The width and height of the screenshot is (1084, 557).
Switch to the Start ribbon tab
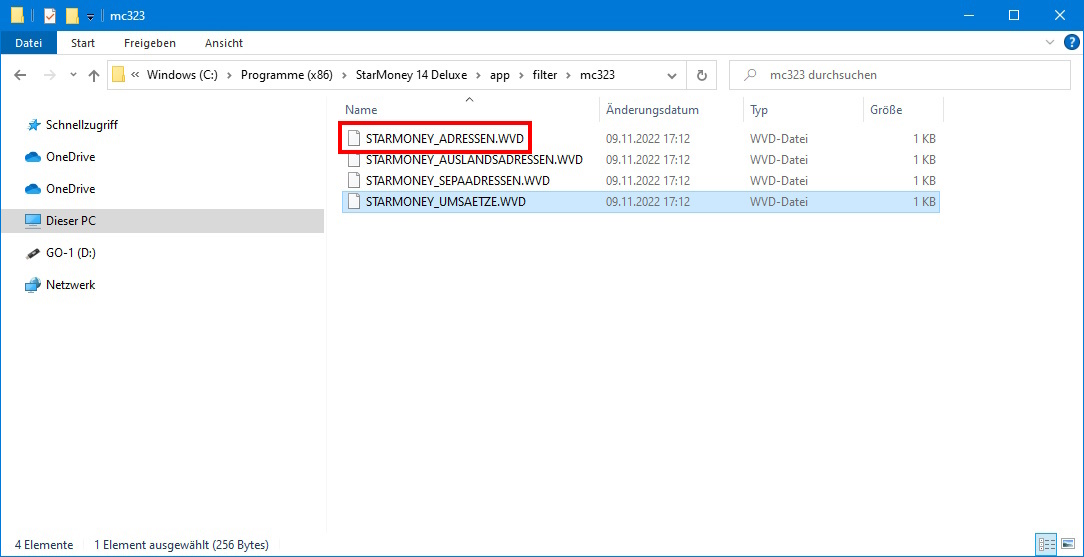pyautogui.click(x=83, y=43)
